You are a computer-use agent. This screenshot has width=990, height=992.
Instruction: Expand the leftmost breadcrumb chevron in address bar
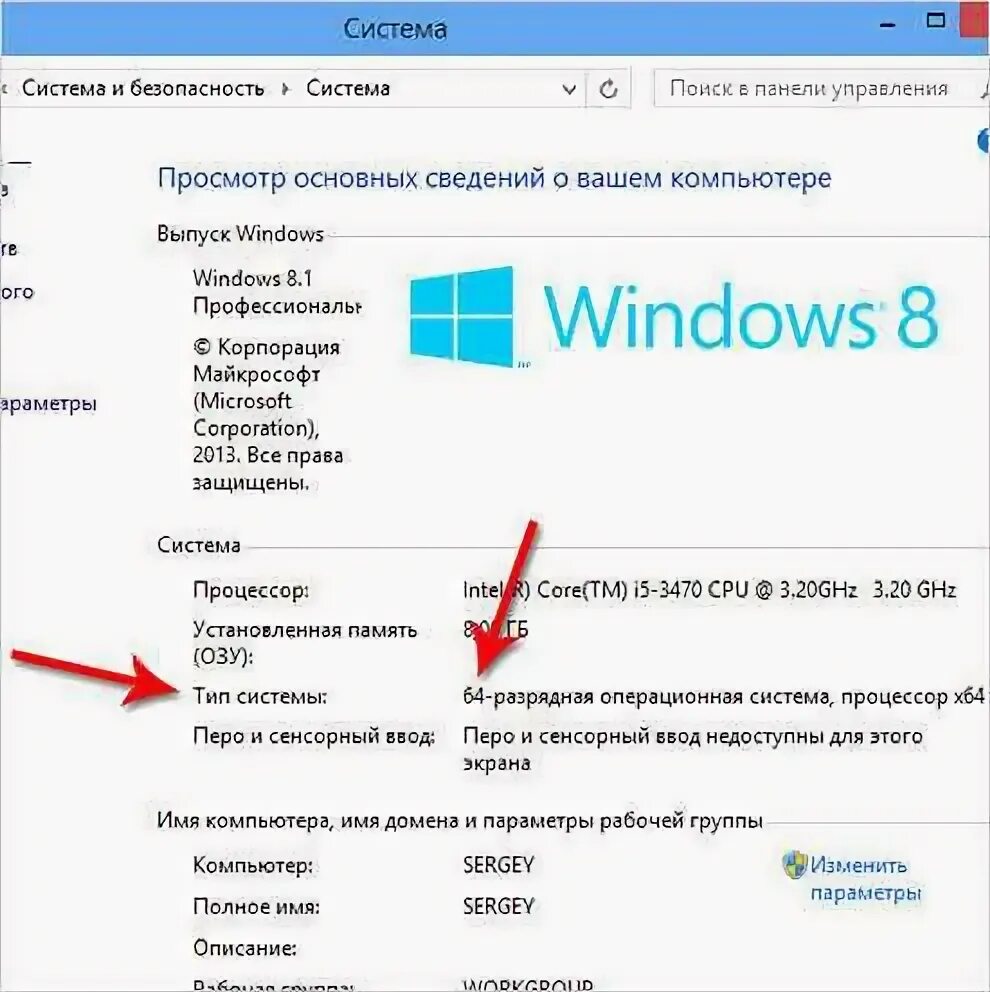coord(4,89)
